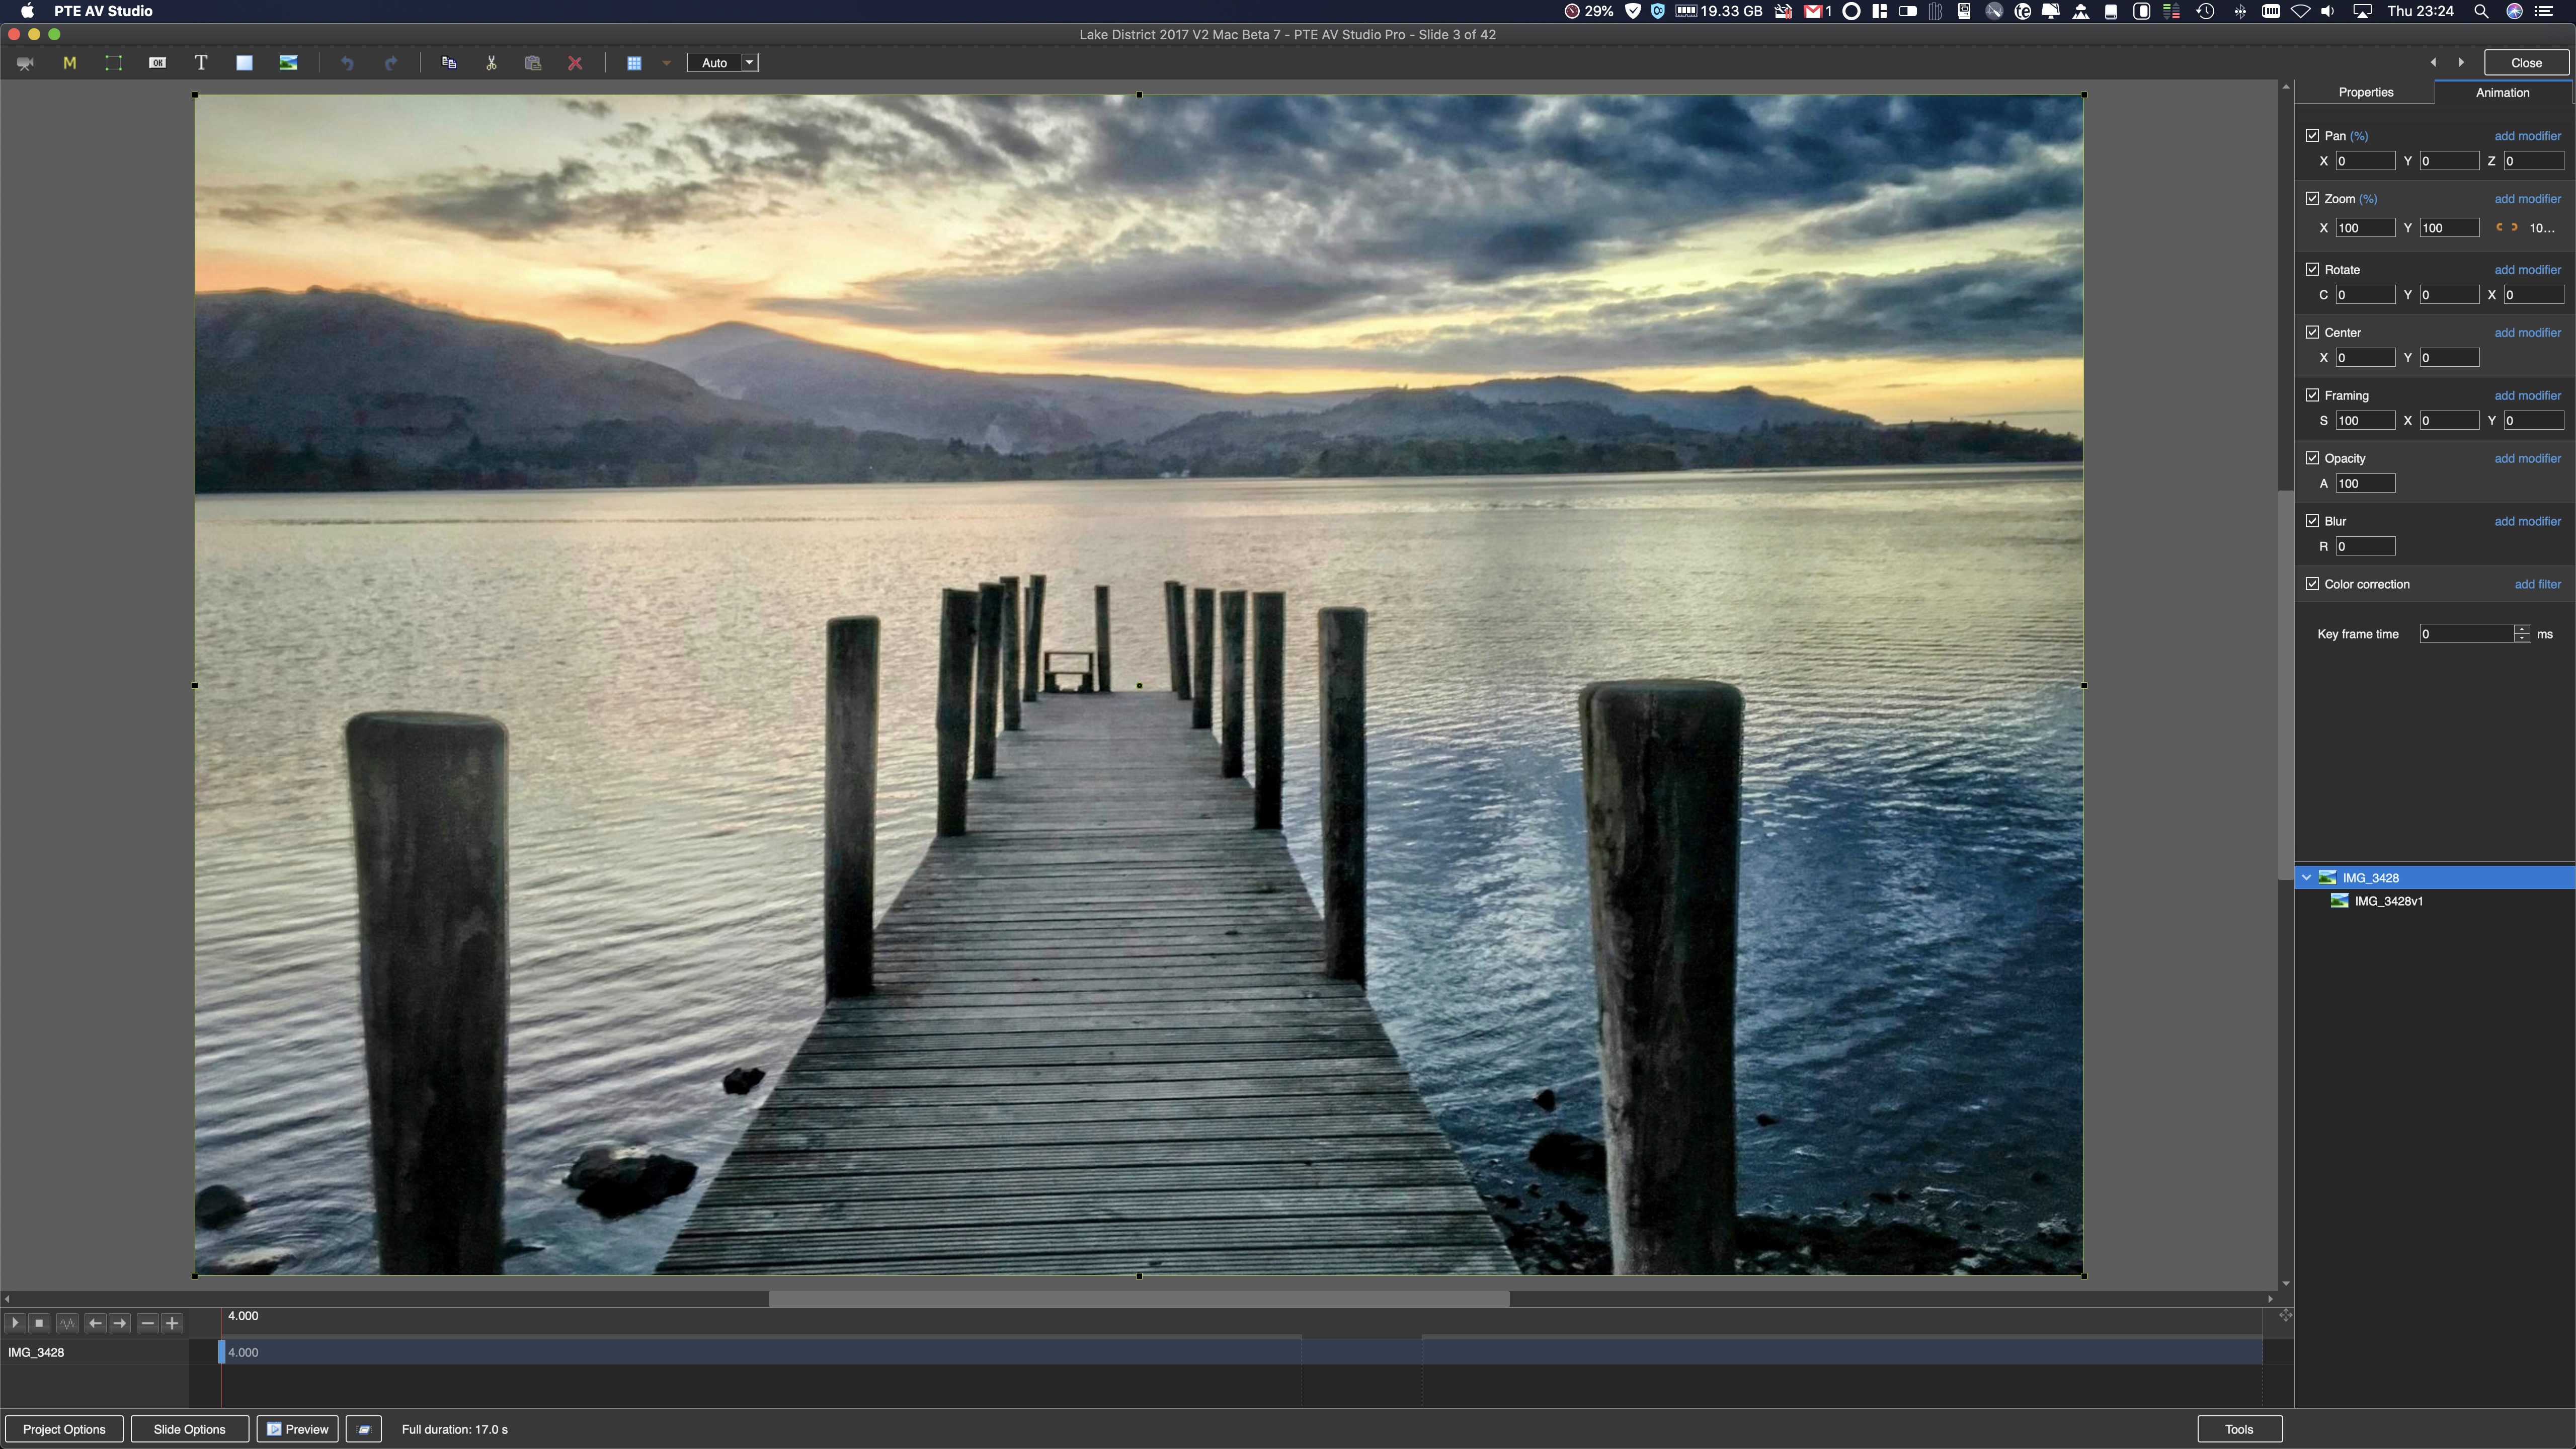The image size is (2576, 1449).
Task: Add a keyframe with the plus button
Action: click(172, 1323)
